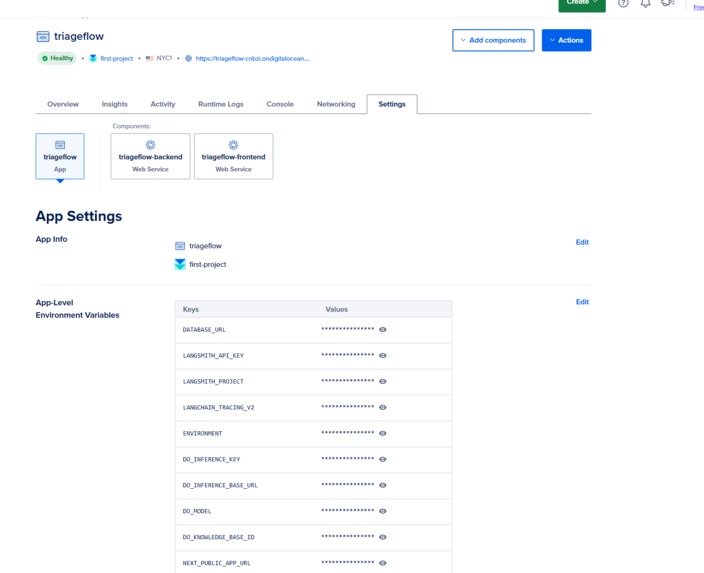Click the ENVIRONMENT key text
Viewport: 704px width, 573px height.
pos(202,433)
